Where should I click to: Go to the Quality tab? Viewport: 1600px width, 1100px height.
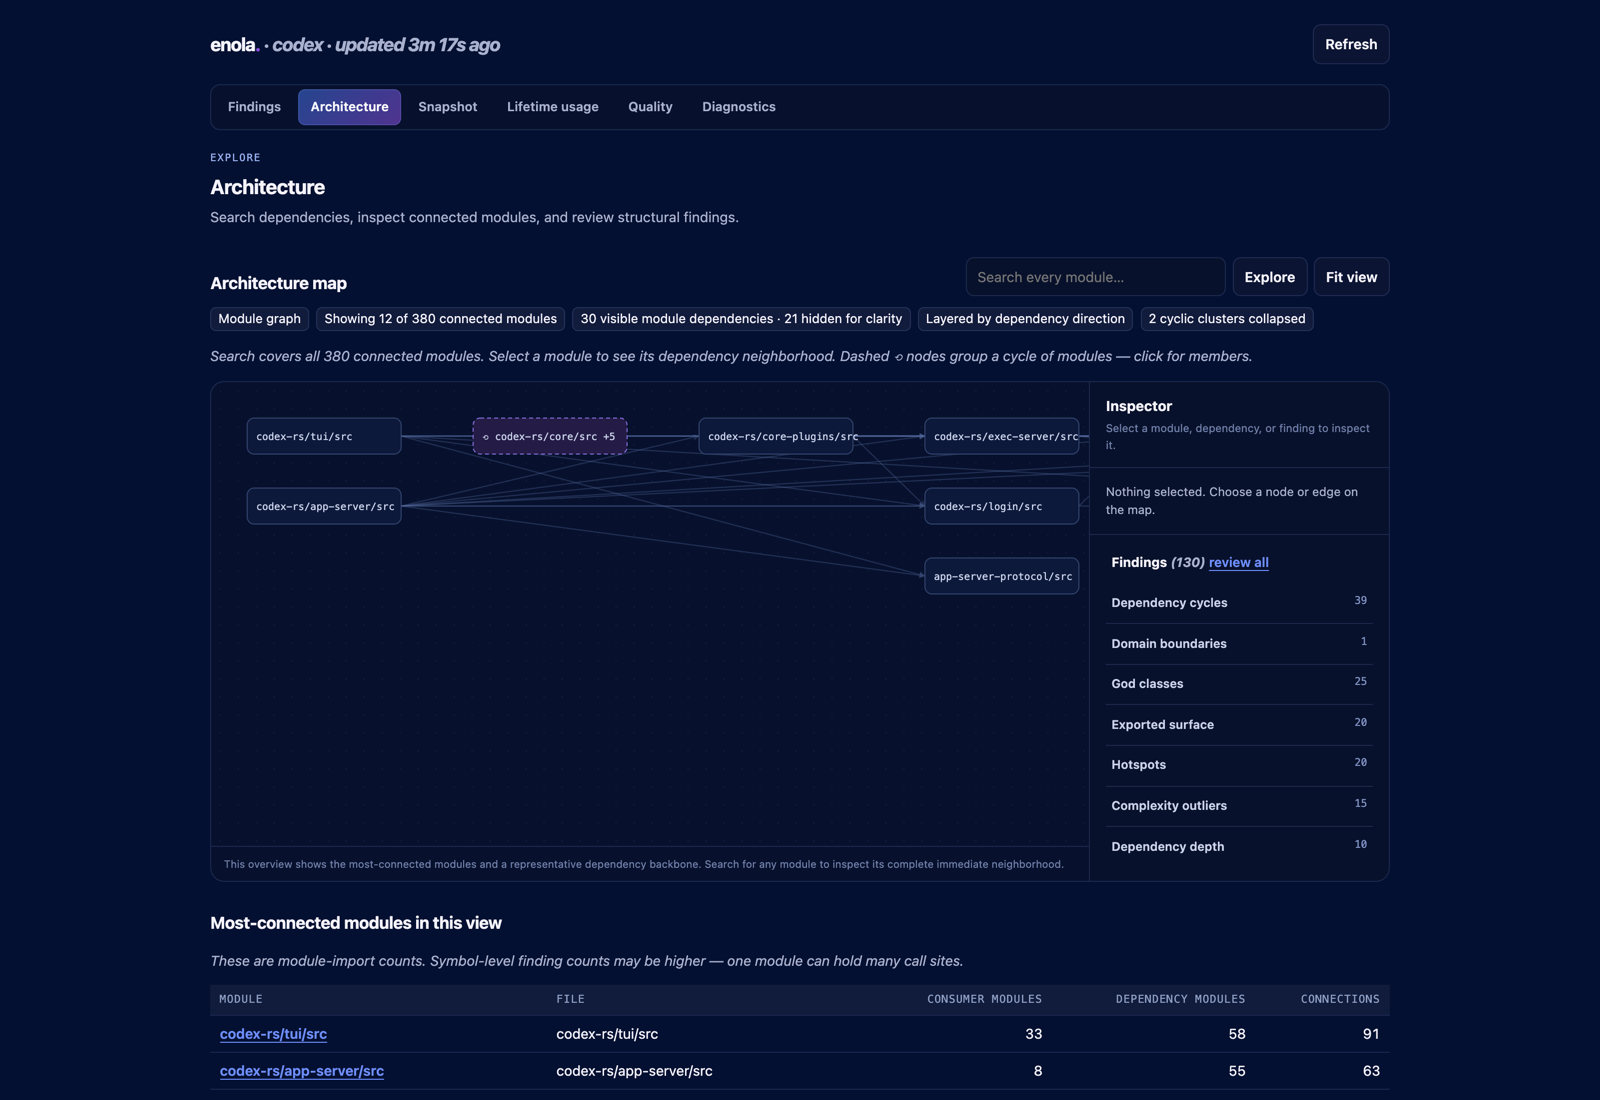click(650, 107)
